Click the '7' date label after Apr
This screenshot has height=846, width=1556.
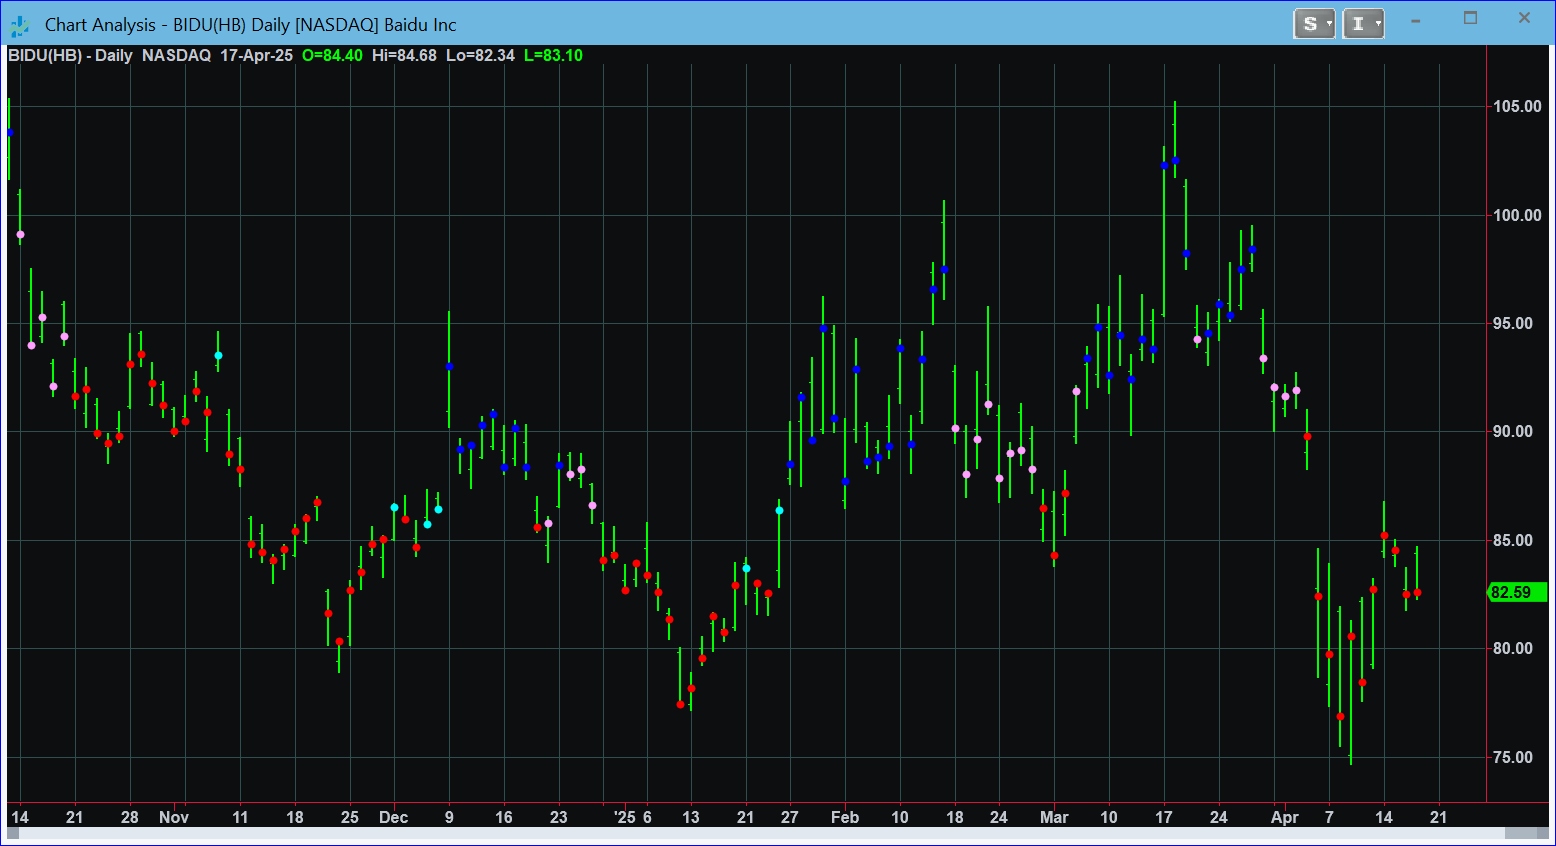pos(1329,817)
